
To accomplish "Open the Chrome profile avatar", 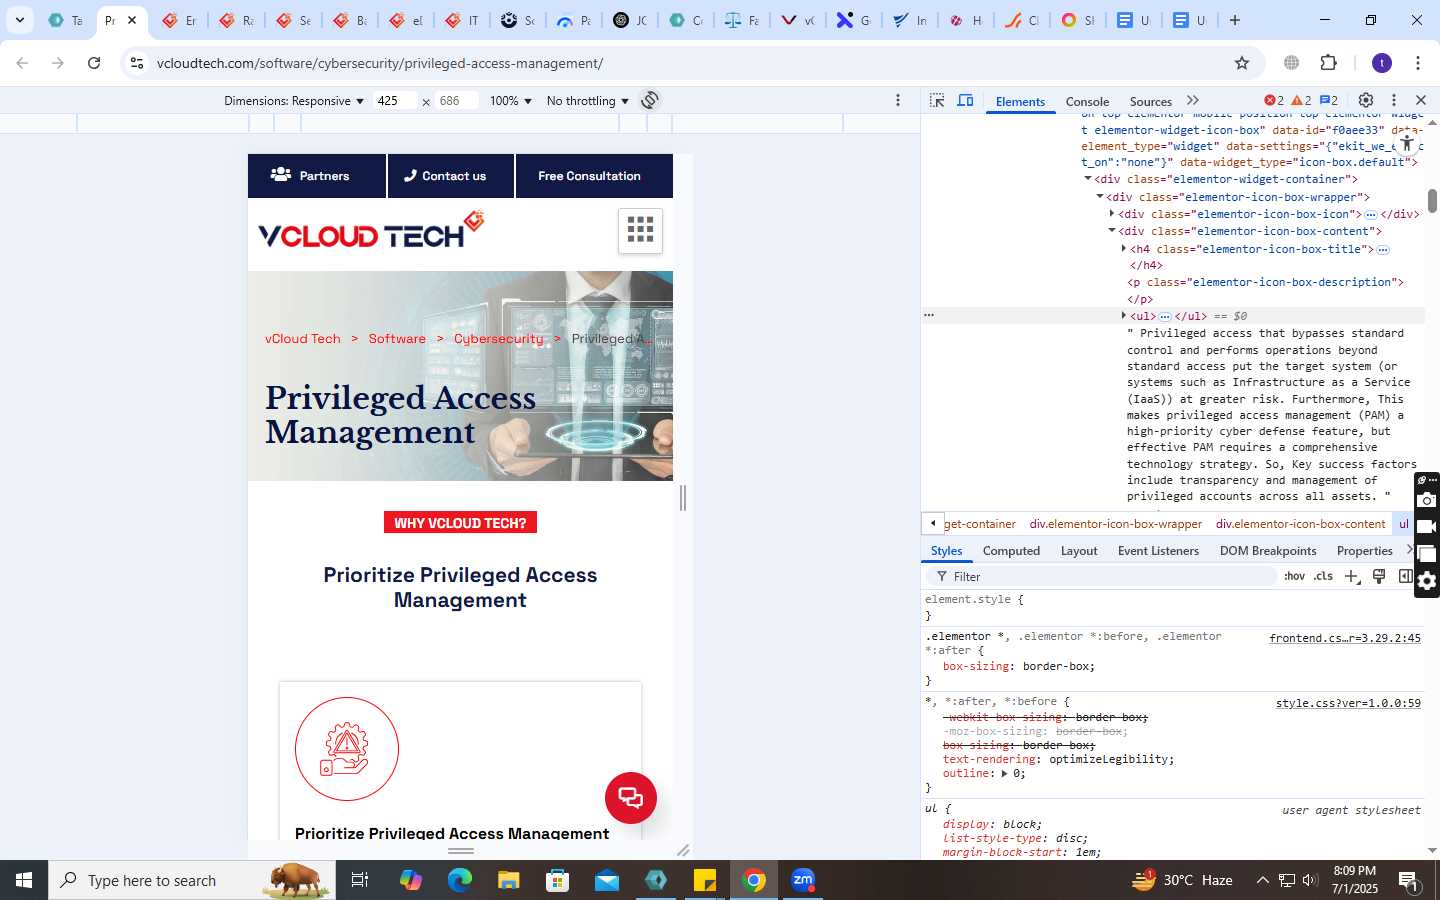I will pos(1382,63).
